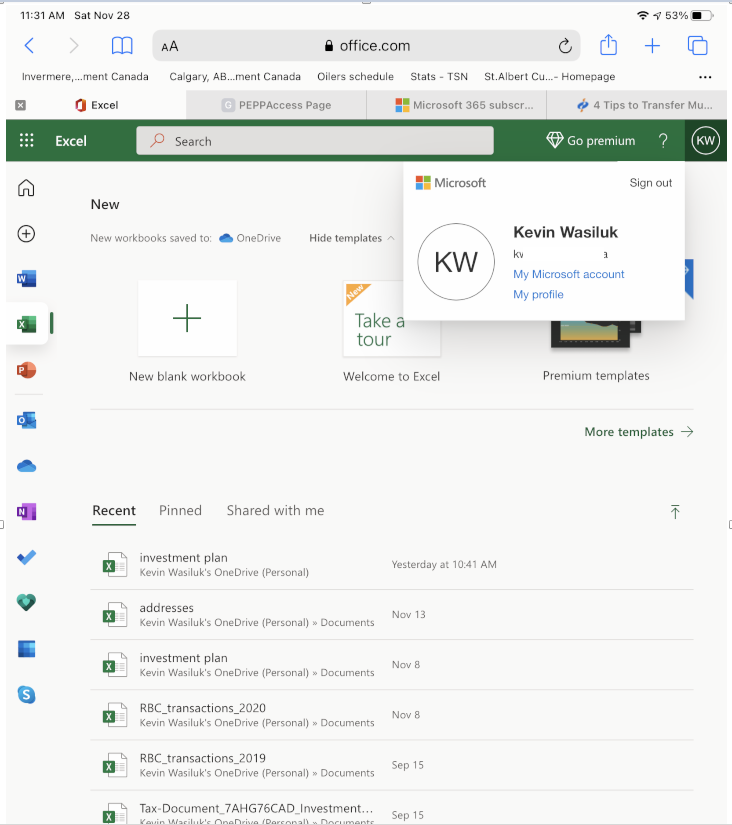732x825 pixels.
Task: Open Oilers schedule bookmark
Action: click(x=355, y=77)
